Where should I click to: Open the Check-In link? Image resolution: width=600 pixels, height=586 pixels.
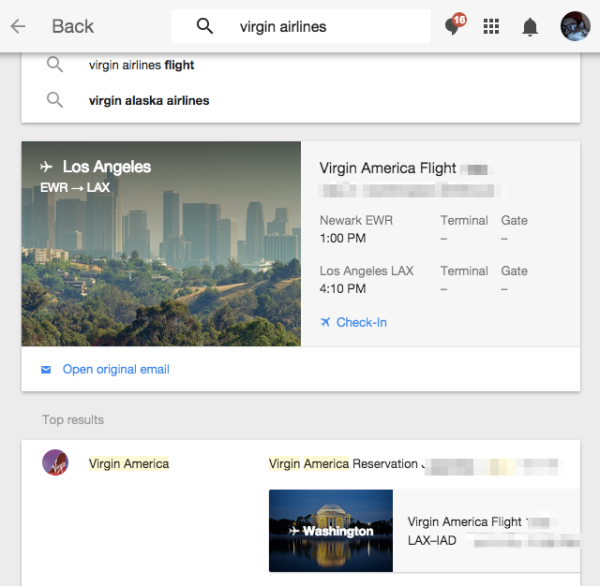(361, 322)
